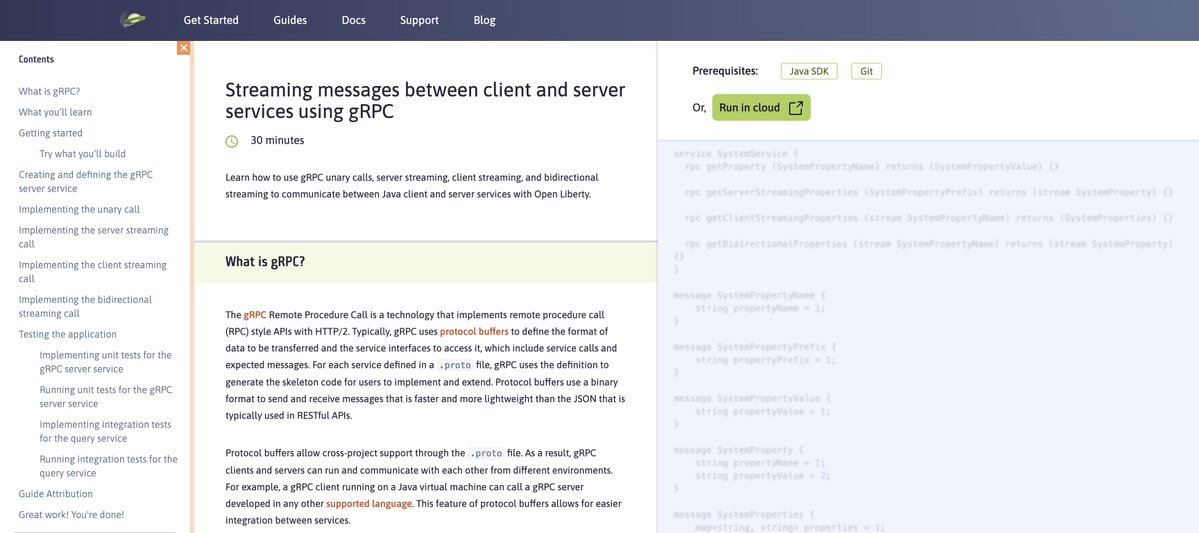The image size is (1199, 533).
Task: Click the service SystemService code line
Action: pos(736,153)
